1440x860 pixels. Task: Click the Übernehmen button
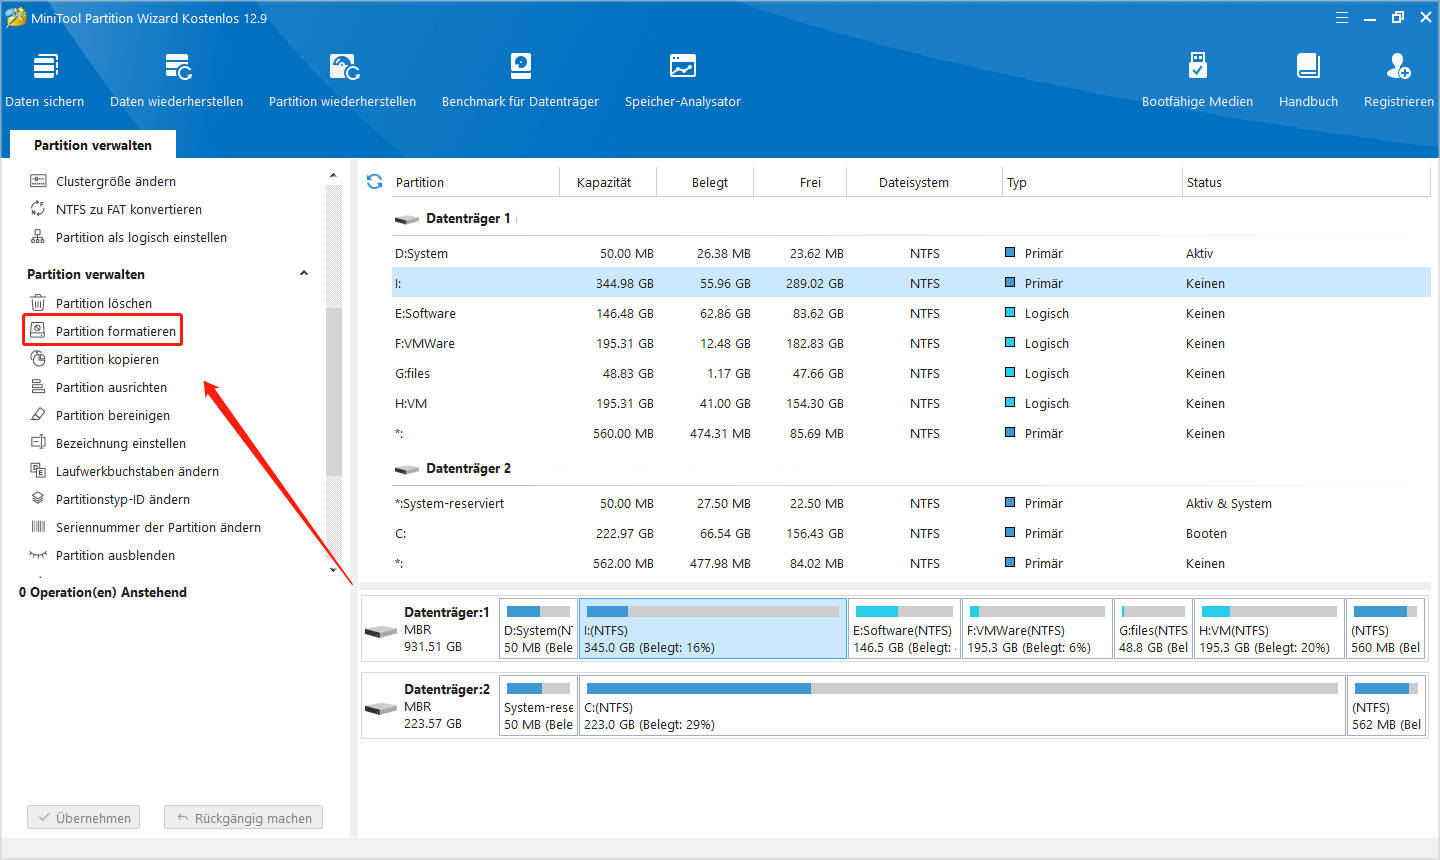(x=84, y=817)
